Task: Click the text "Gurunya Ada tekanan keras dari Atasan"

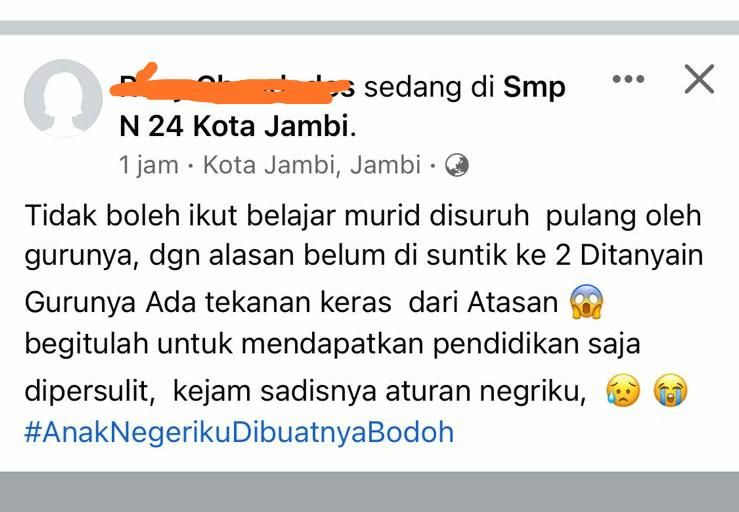Action: point(291,302)
